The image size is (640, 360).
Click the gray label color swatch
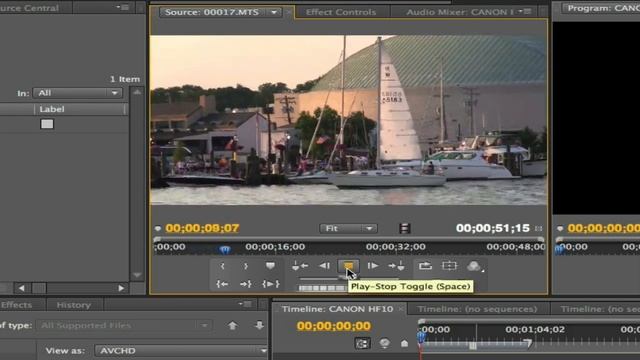[x=47, y=124]
